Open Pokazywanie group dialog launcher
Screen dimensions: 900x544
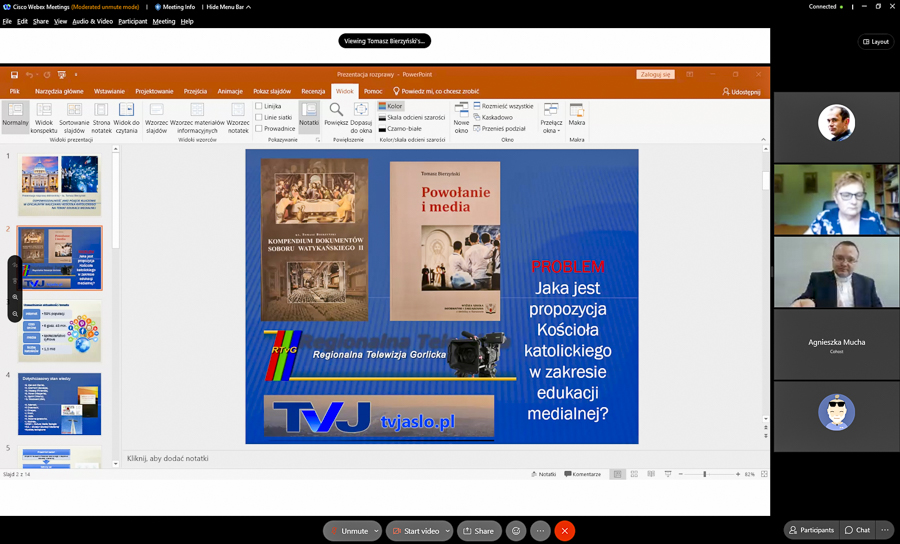[x=317, y=139]
